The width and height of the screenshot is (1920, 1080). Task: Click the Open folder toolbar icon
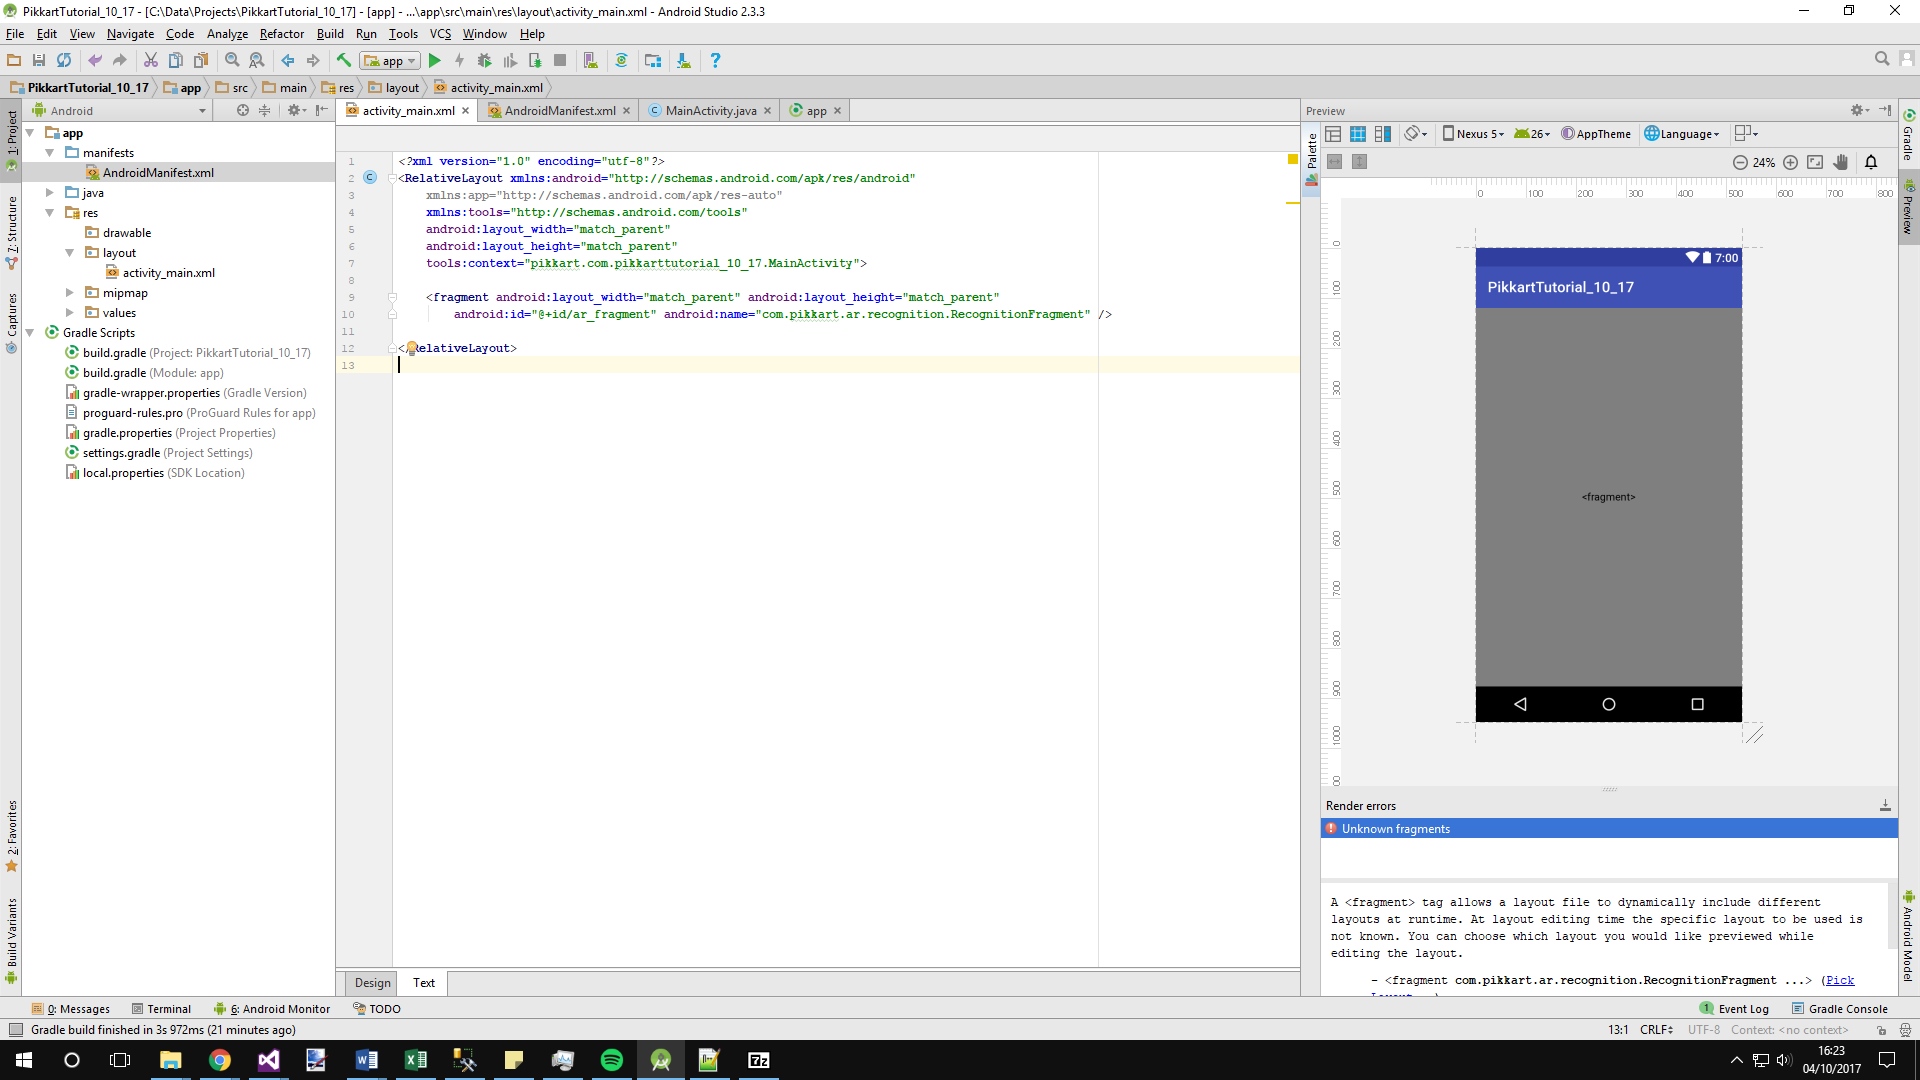pyautogui.click(x=14, y=61)
